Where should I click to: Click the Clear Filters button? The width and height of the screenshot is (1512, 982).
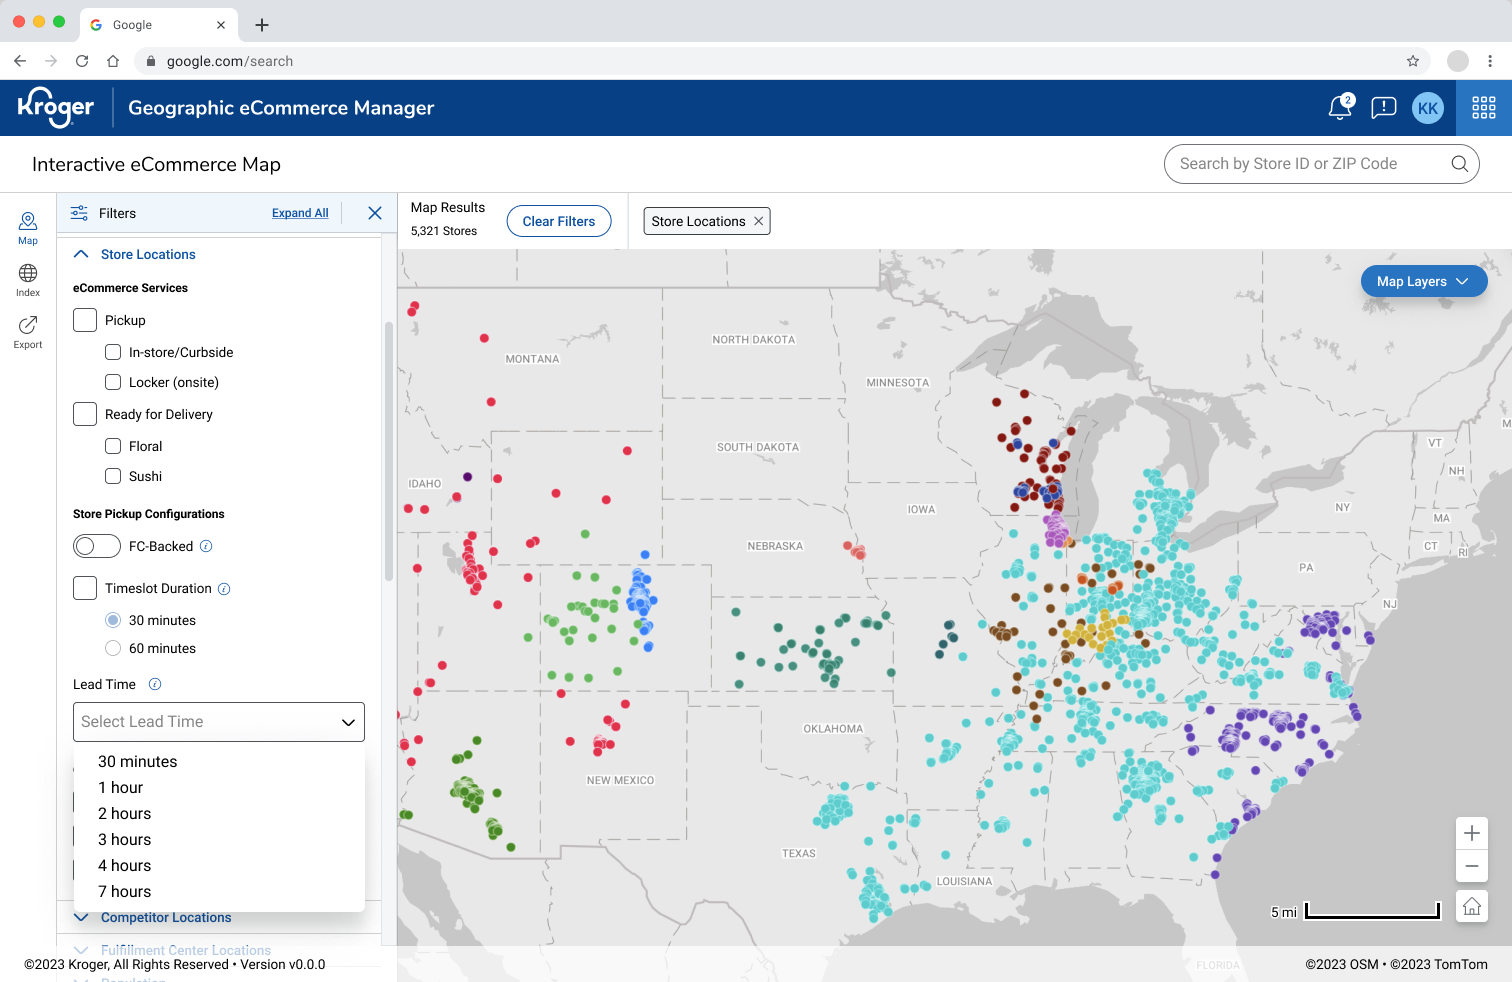tap(559, 221)
